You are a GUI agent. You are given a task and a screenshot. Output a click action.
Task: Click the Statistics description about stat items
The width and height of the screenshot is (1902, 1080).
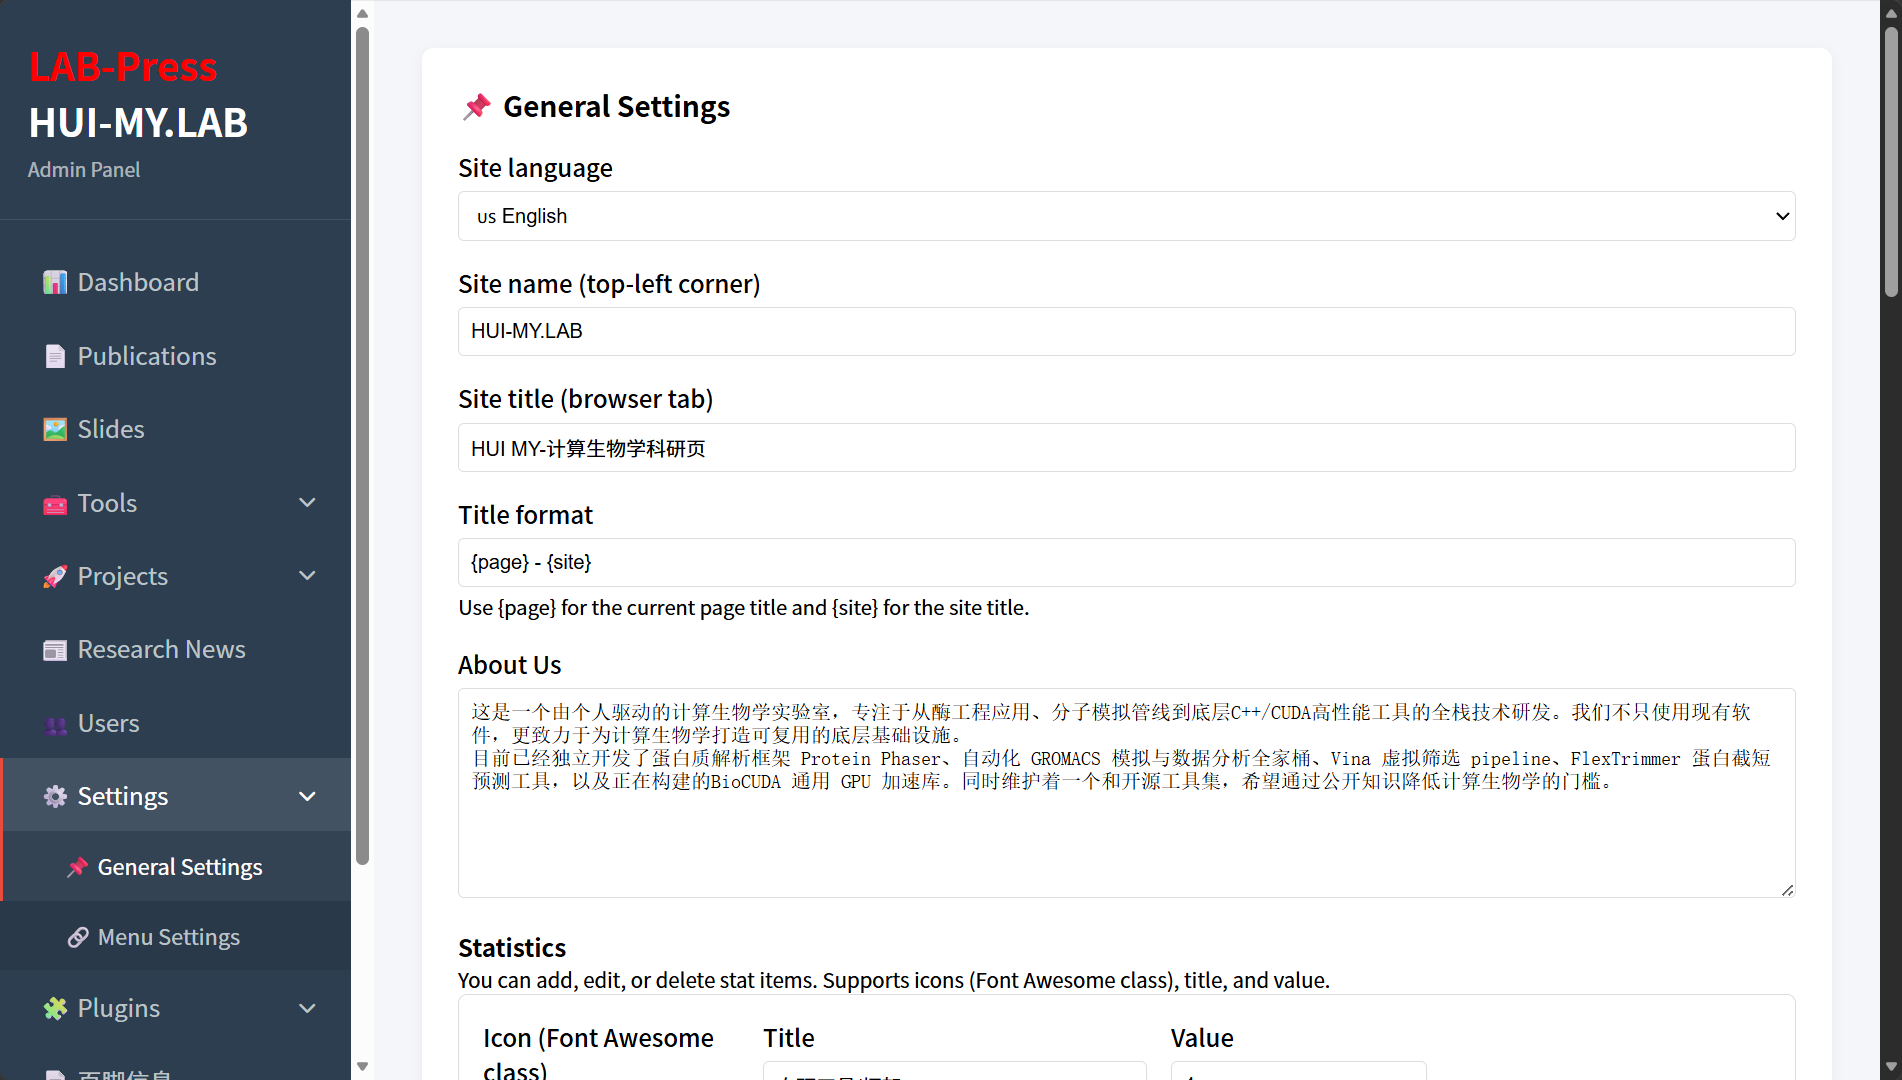coord(894,980)
